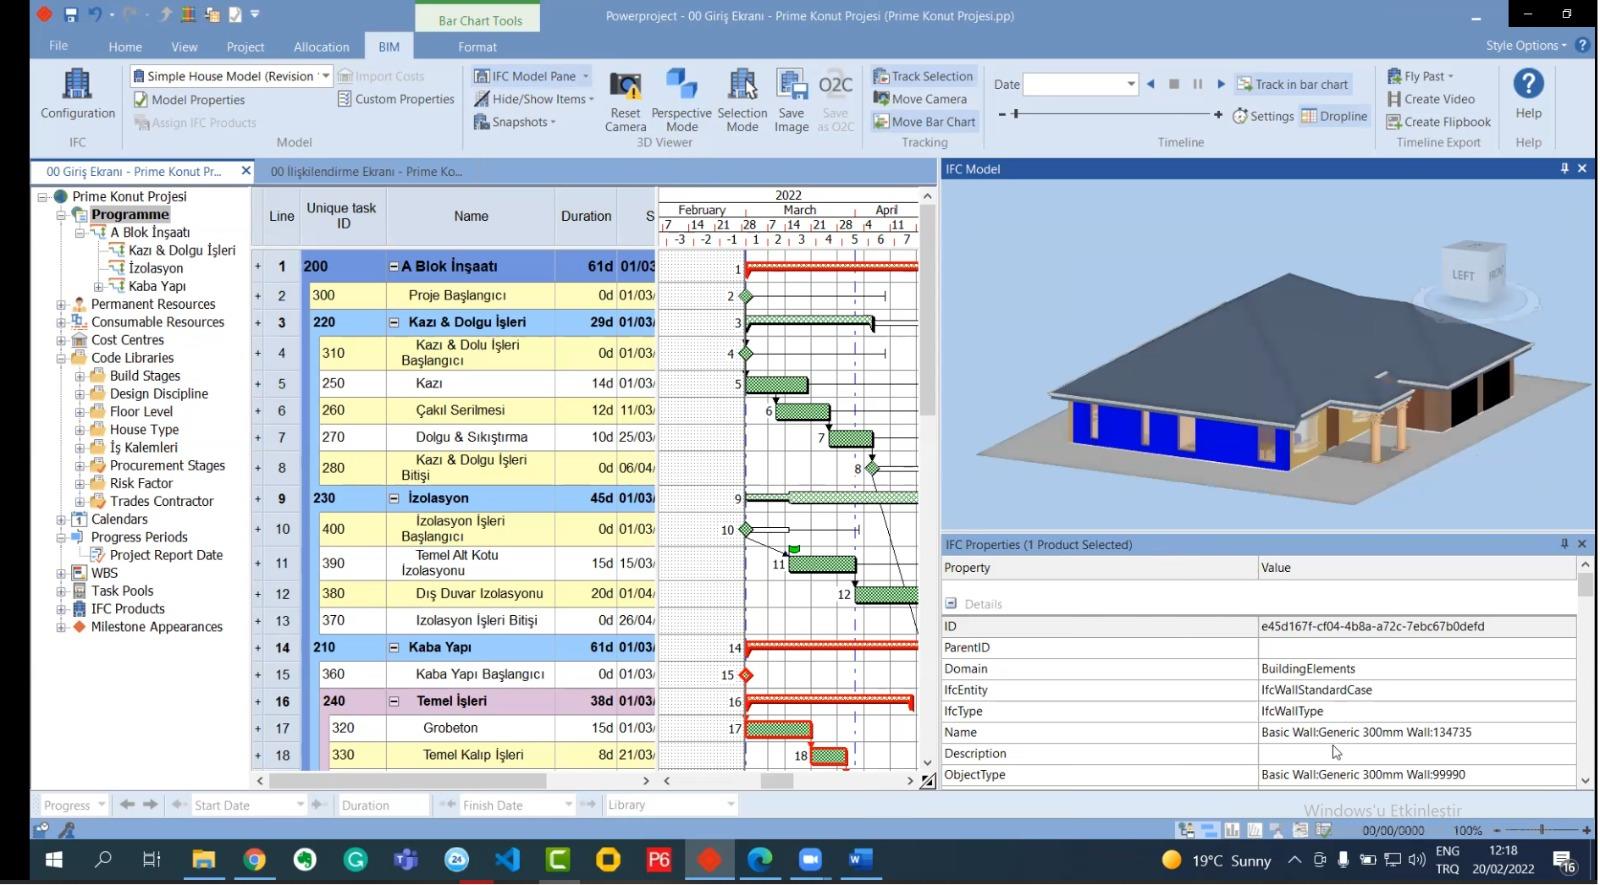The width and height of the screenshot is (1600, 885).
Task: Pause the timeline playback
Action: 1197,84
